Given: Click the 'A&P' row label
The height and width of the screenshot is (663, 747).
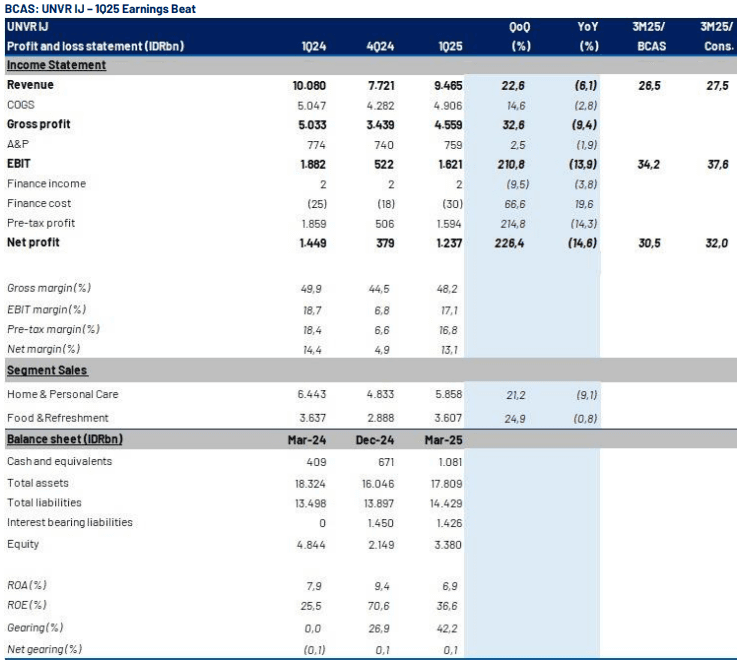Looking at the screenshot, I should point(18,144).
